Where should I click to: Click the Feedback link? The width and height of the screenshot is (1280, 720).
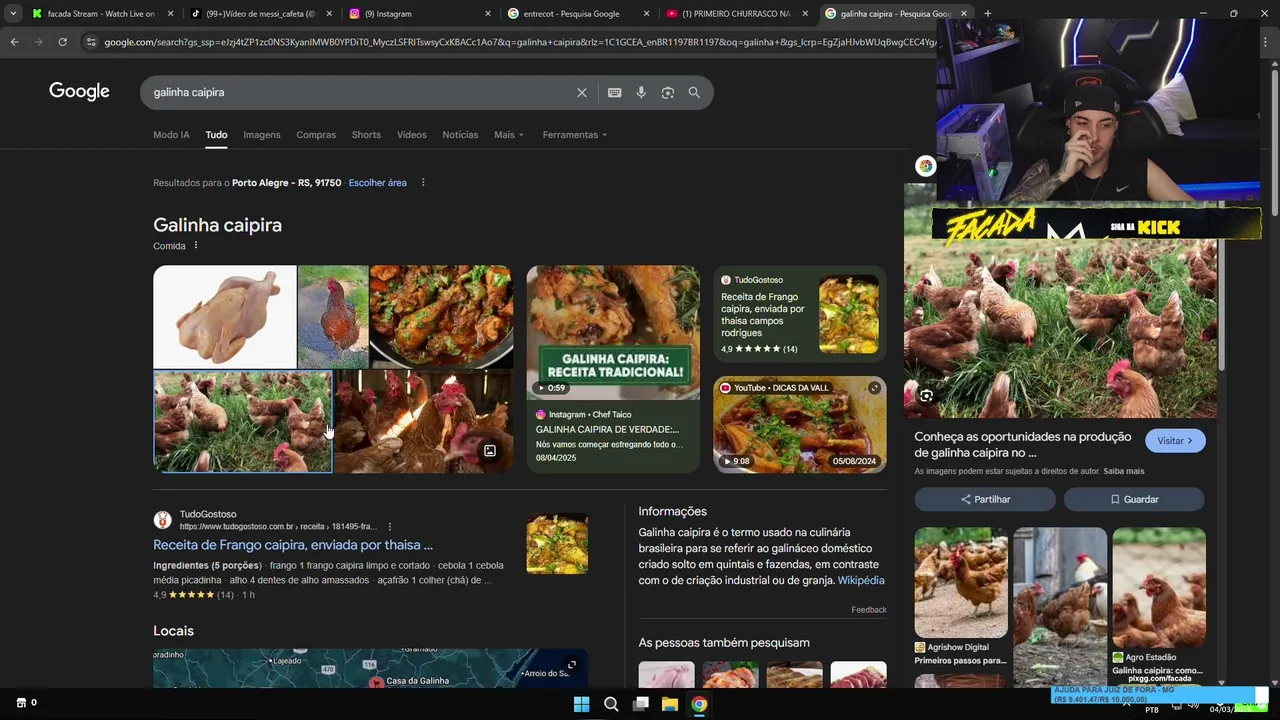[x=868, y=610]
